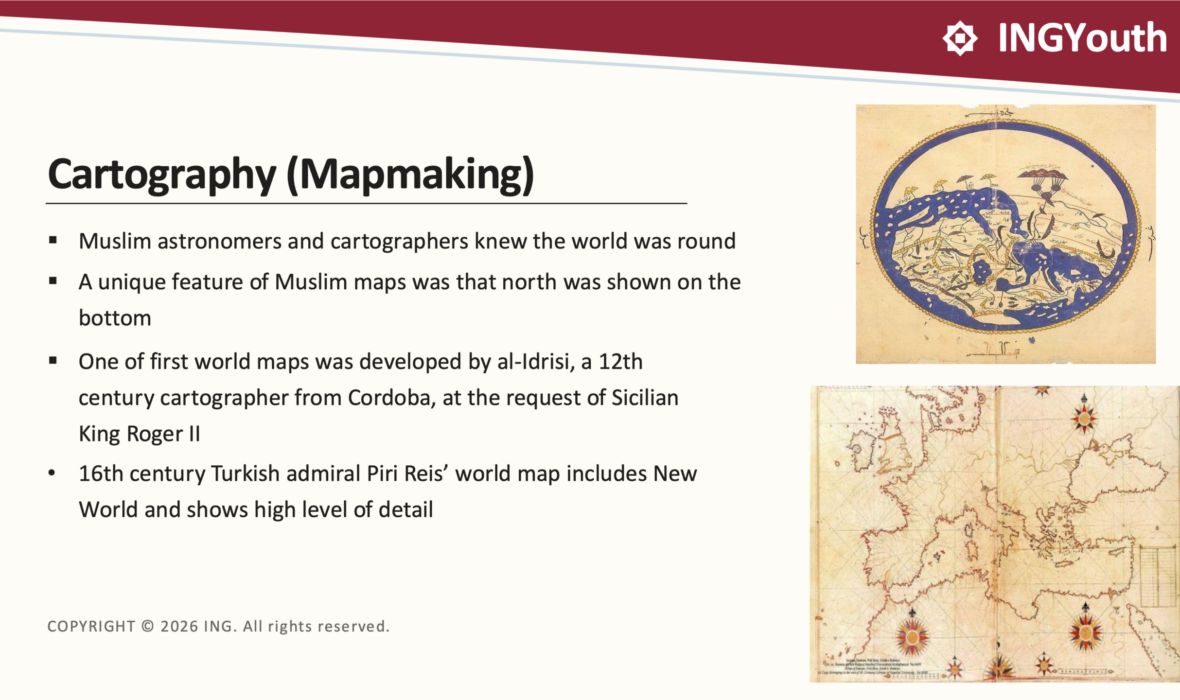Open the al-Idrisi circular world map image
The height and width of the screenshot is (700, 1180).
coord(1005,234)
